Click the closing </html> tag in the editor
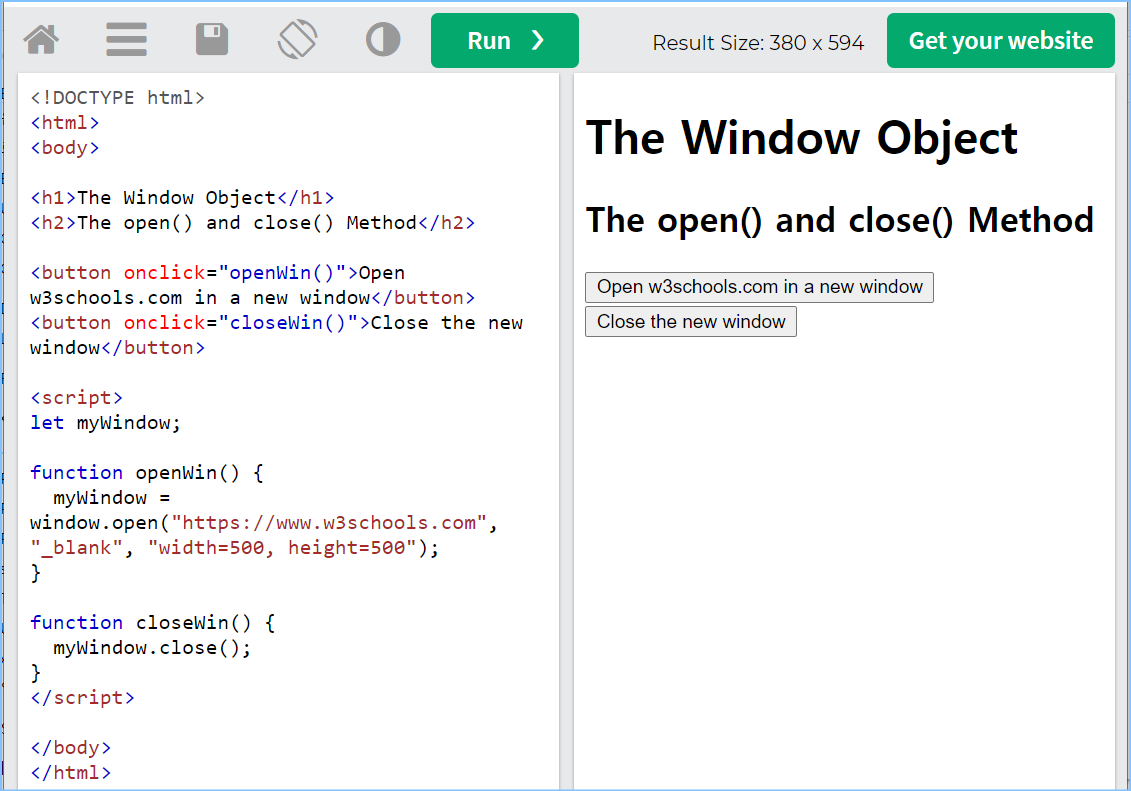Image resolution: width=1131 pixels, height=791 pixels. 71,773
